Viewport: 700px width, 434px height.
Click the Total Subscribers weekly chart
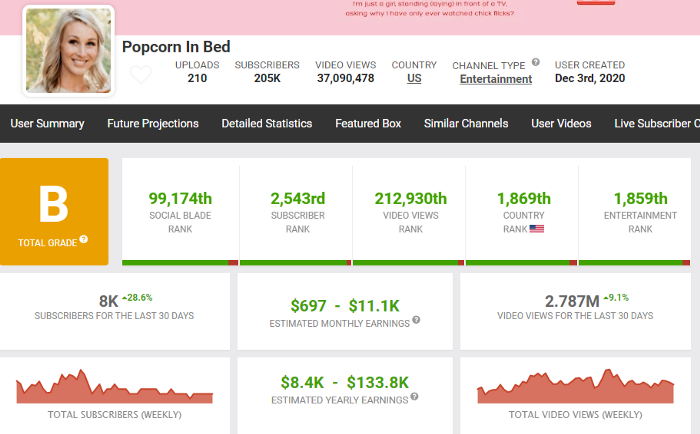click(115, 387)
